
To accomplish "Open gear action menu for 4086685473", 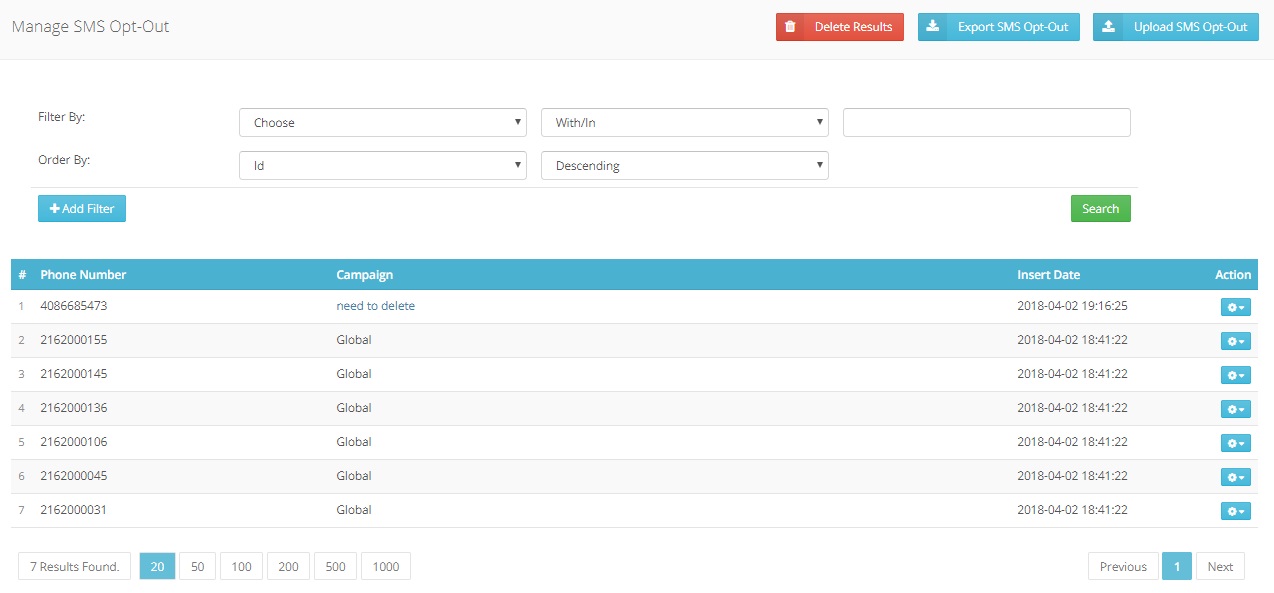I will [1236, 307].
